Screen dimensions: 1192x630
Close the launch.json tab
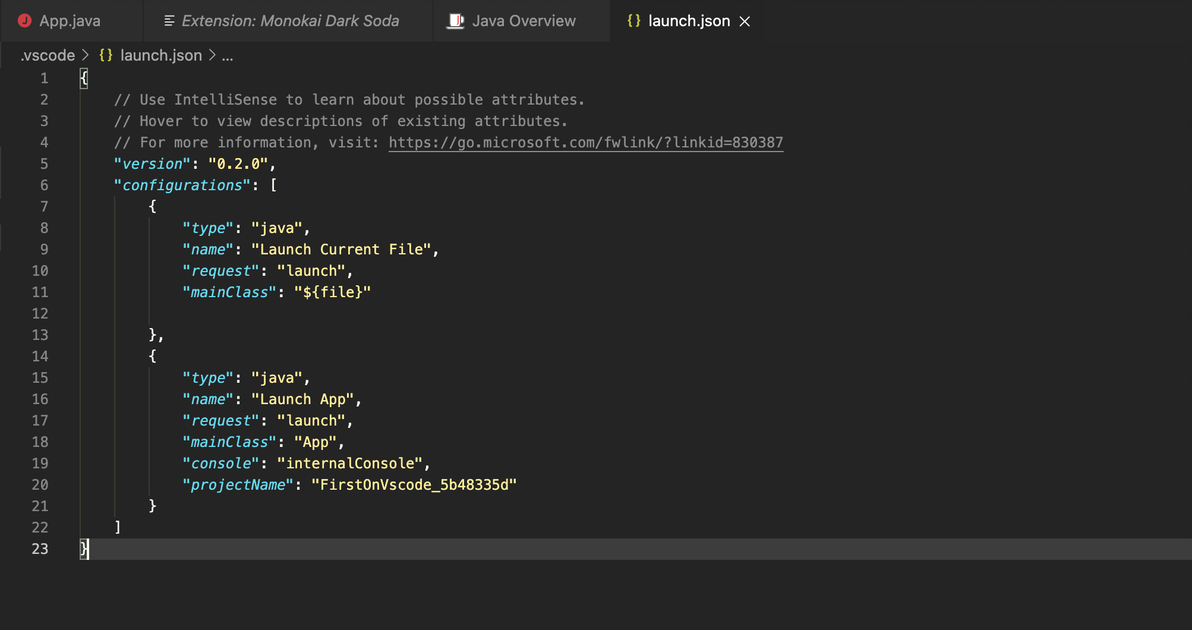[x=744, y=21]
